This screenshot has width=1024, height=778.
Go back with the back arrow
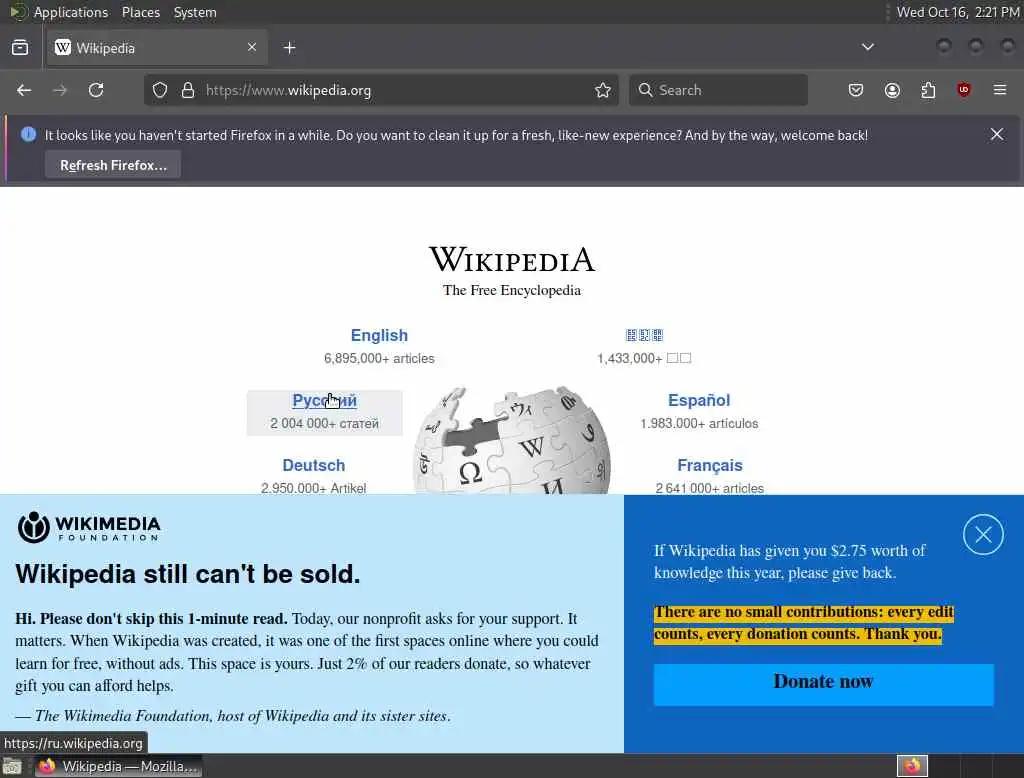click(x=24, y=90)
